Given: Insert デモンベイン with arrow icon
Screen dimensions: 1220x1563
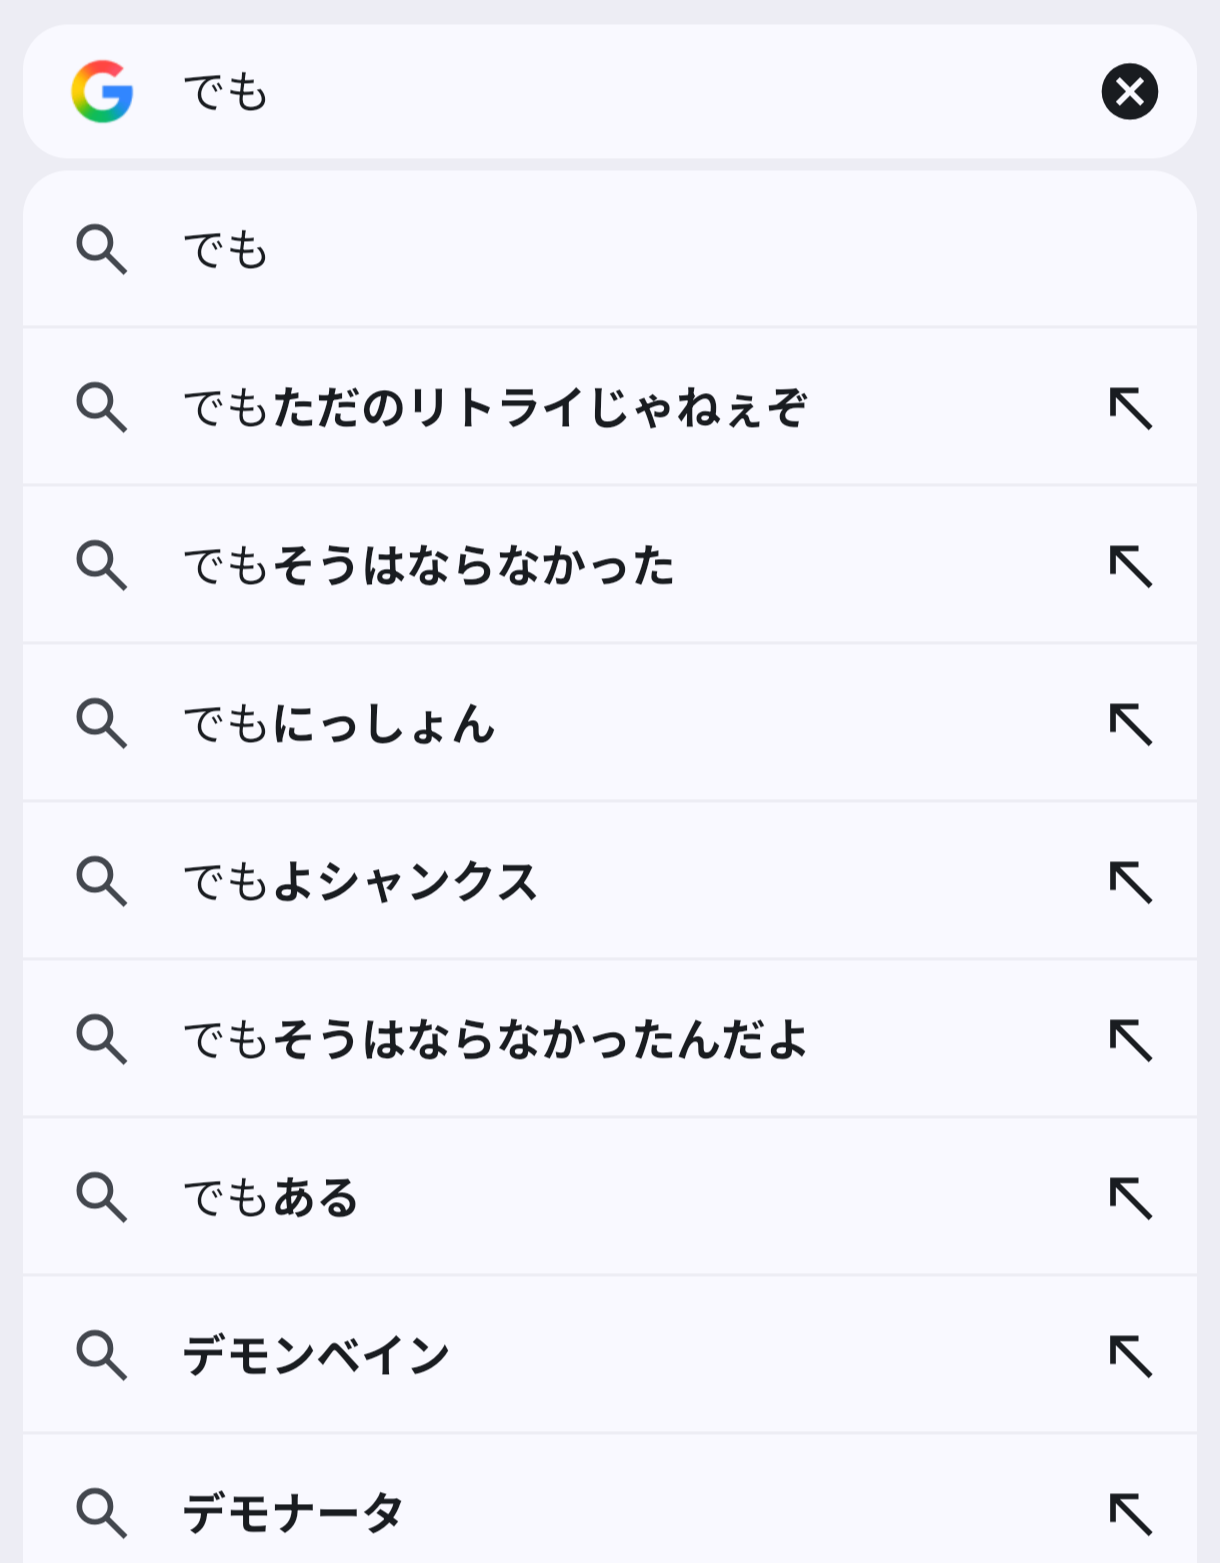Looking at the screenshot, I should [x=1131, y=1356].
